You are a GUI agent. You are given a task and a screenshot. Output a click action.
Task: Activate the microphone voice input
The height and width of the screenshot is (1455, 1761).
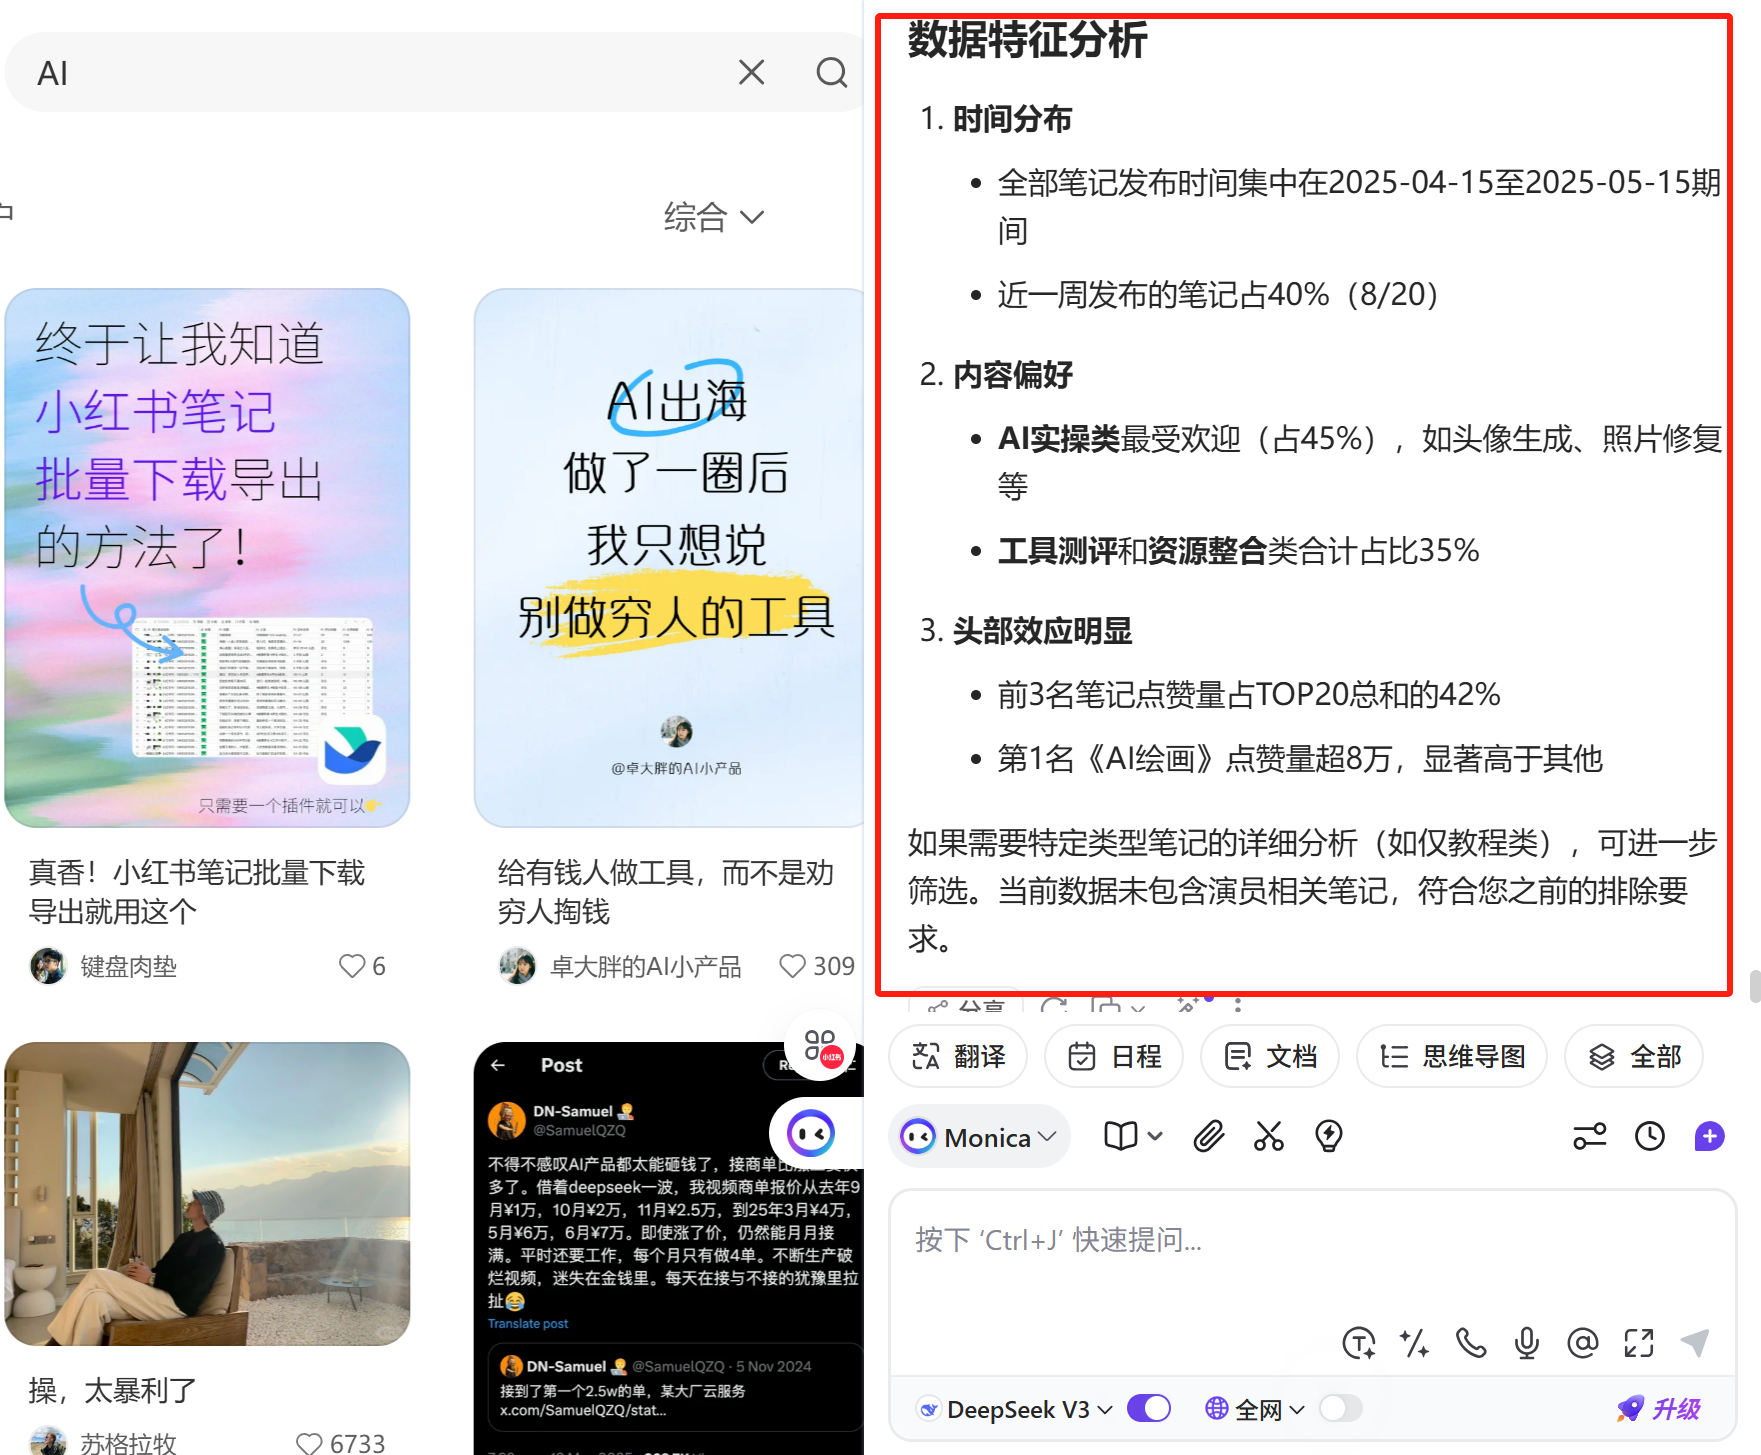(x=1527, y=1343)
